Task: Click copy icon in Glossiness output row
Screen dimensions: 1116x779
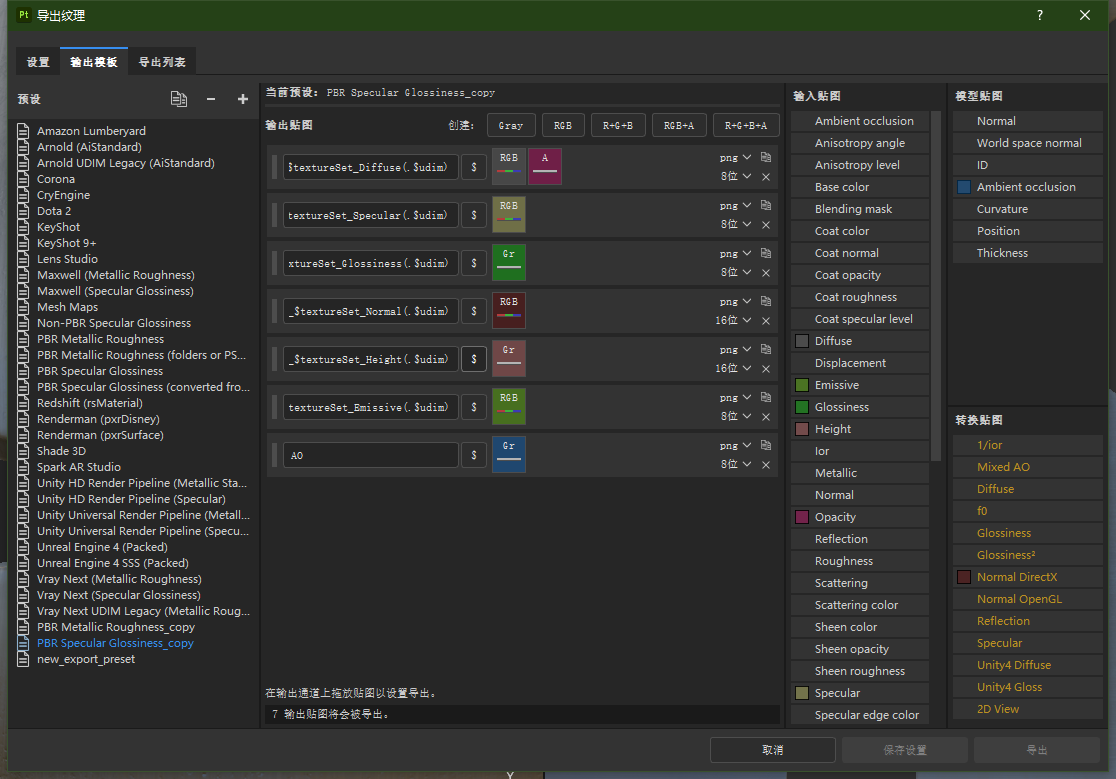Action: (766, 253)
